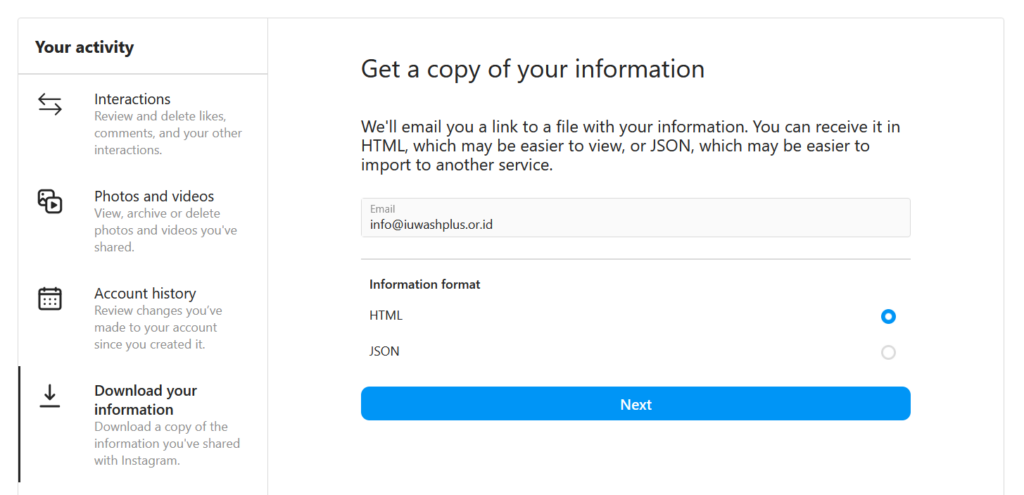Click the Interactions arrows icon
Screen dimensions: 1024x495
(x=50, y=104)
